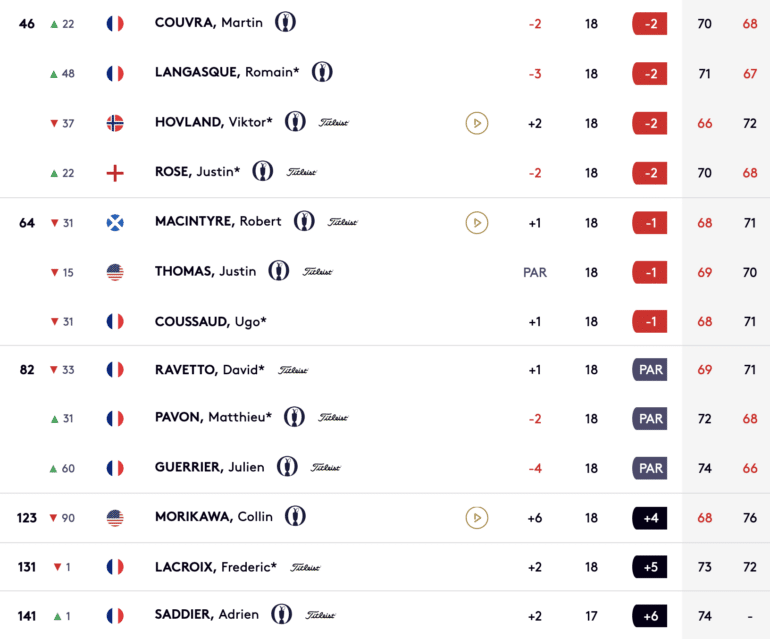This screenshot has width=770, height=639.
Task: Play video highlights for Hovland, Viktor
Action: tap(476, 123)
